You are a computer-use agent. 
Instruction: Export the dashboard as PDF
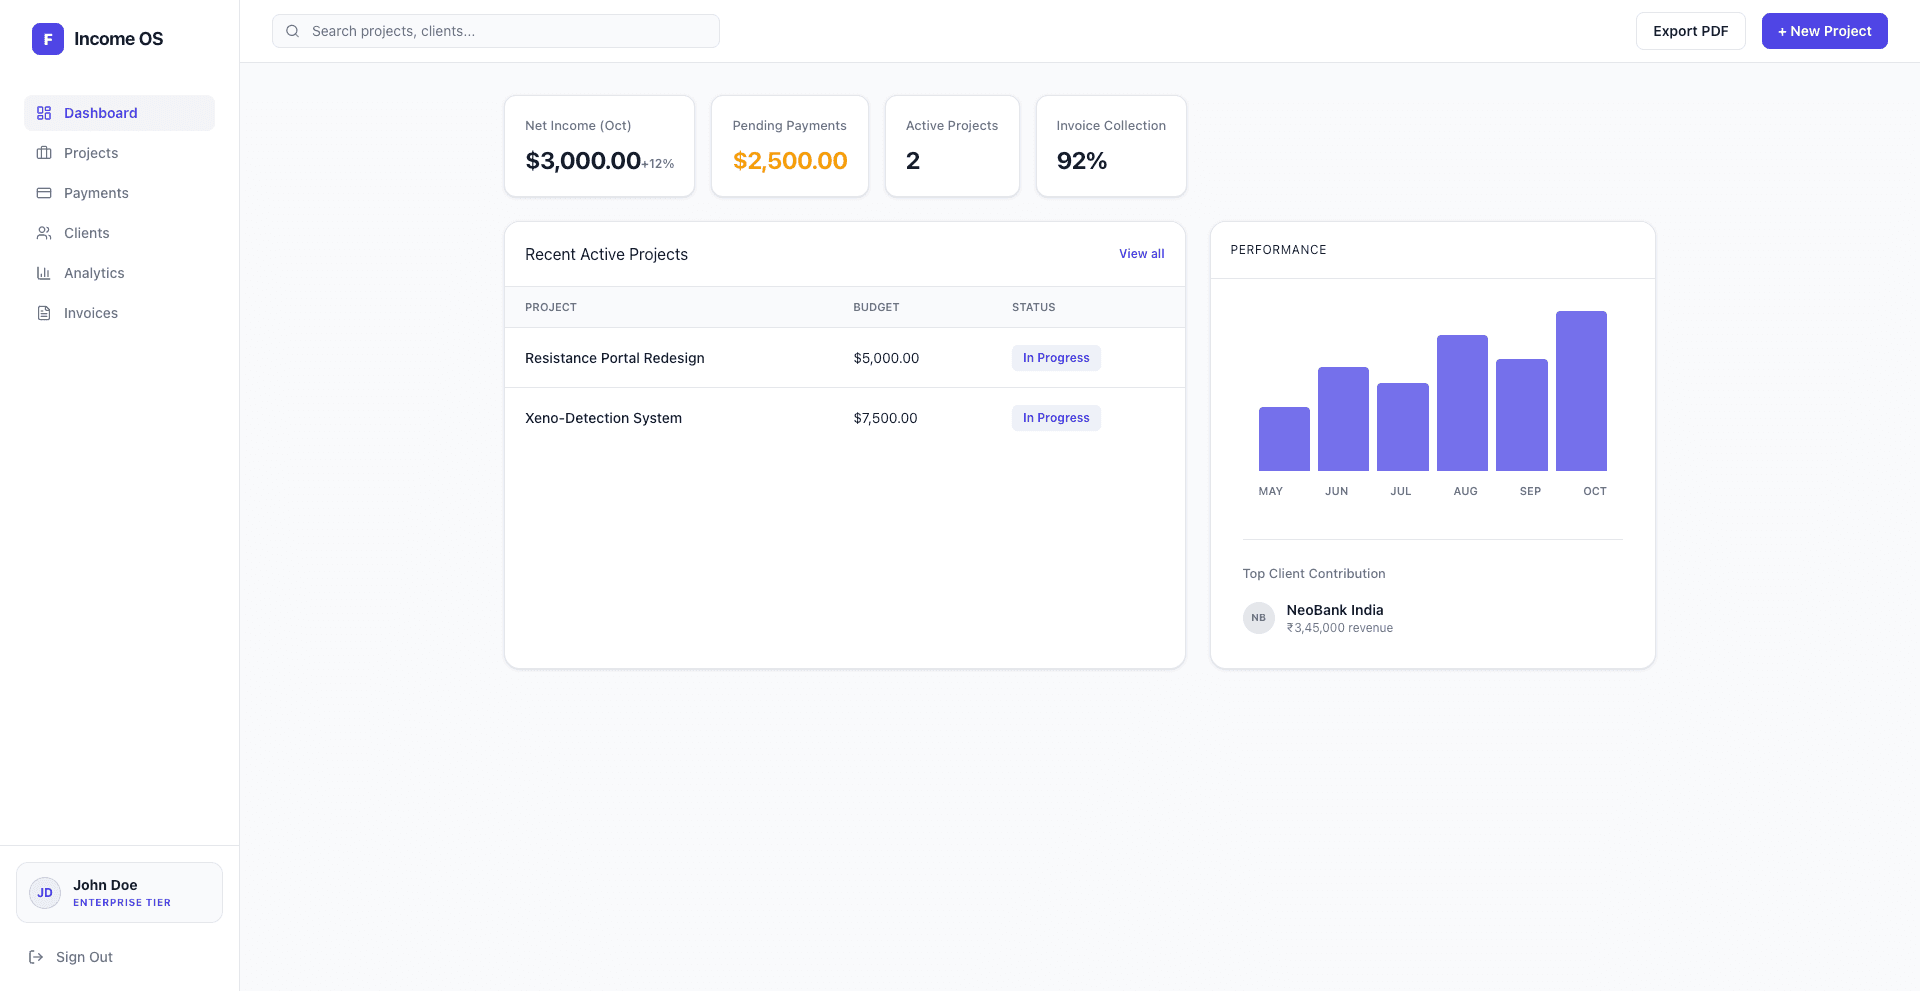[1690, 31]
